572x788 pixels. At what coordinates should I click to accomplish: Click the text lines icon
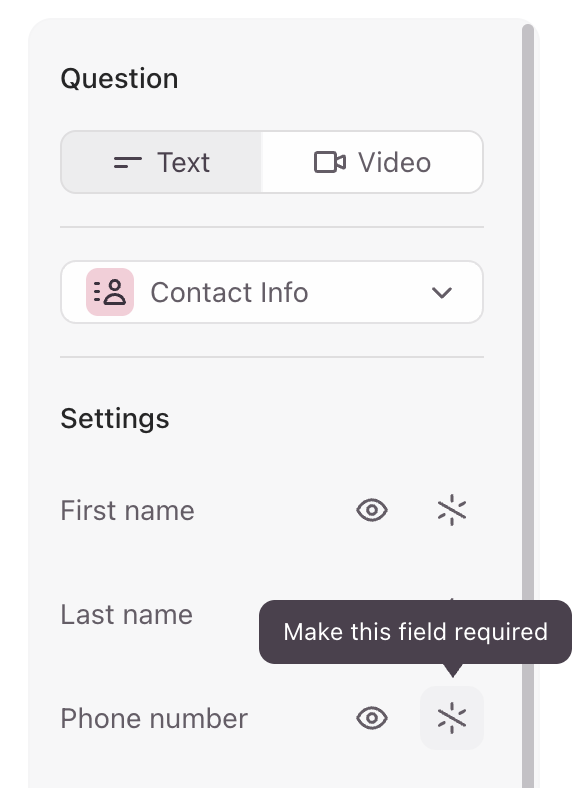tap(128, 162)
